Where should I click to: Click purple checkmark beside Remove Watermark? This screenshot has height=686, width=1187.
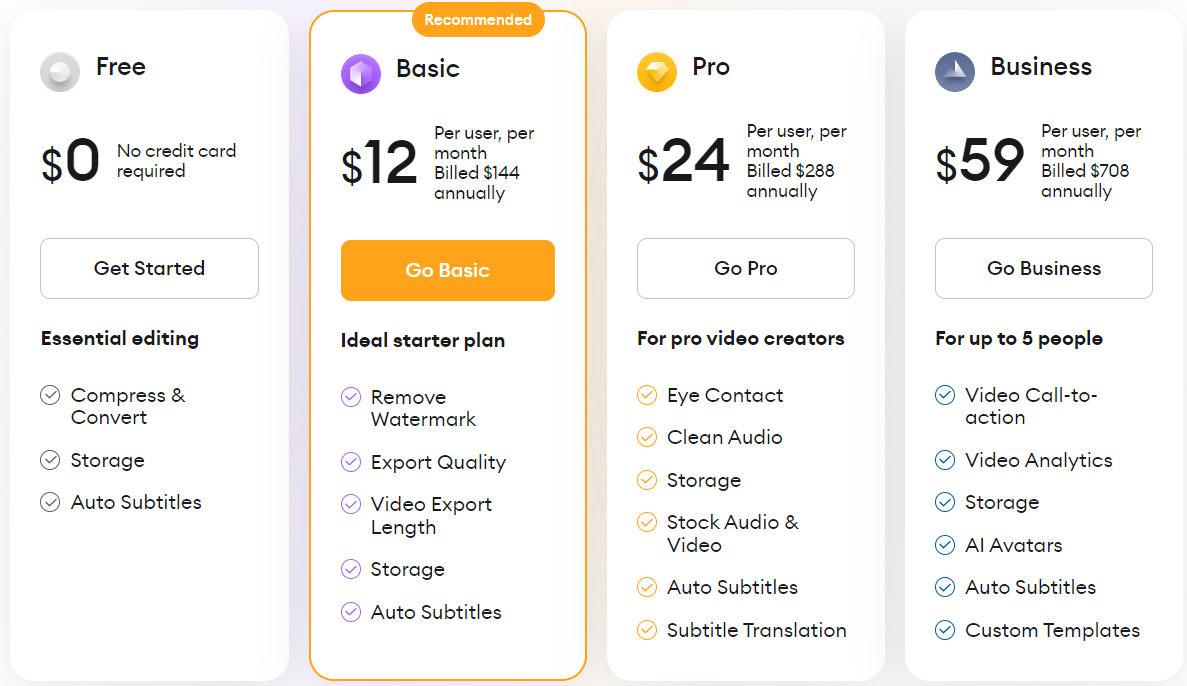coord(350,397)
